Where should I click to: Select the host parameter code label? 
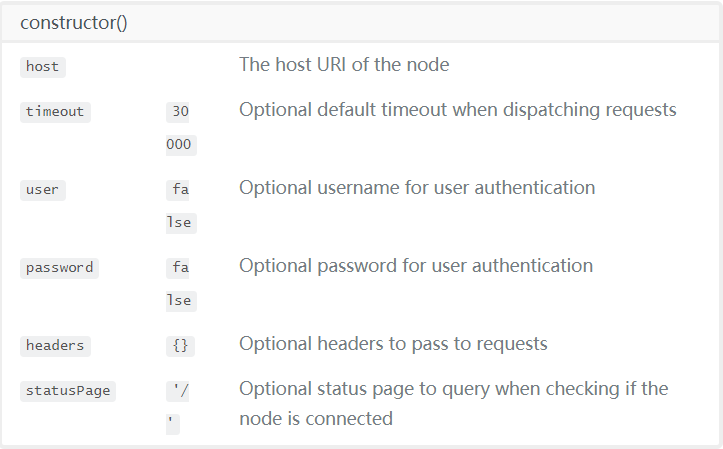pos(43,67)
